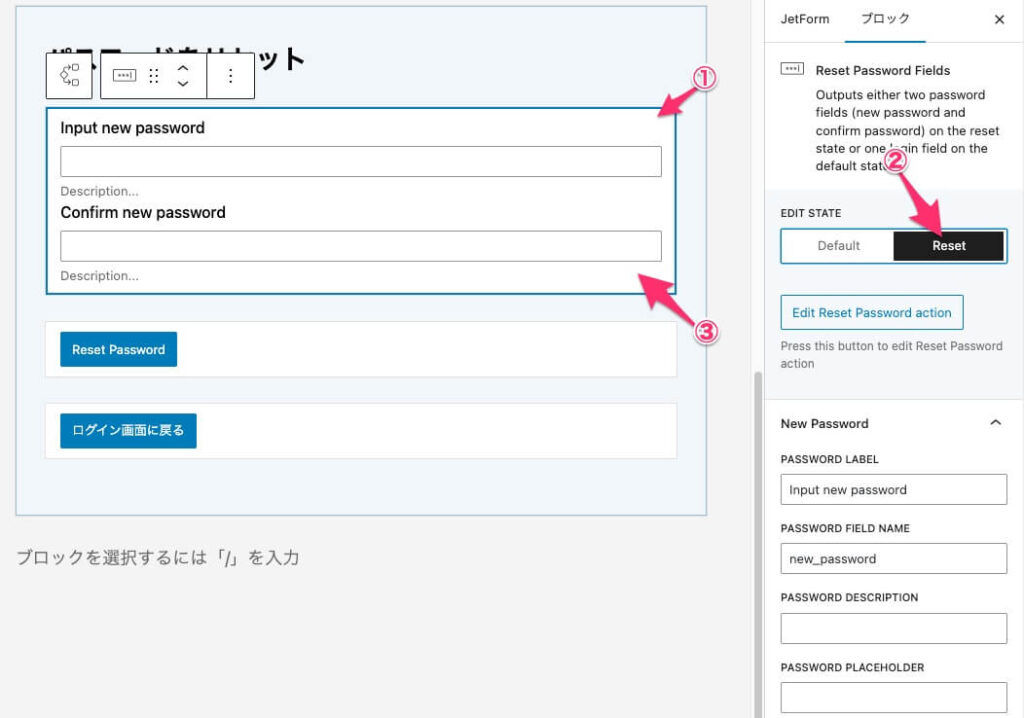Click the block drag handle icon

[154, 76]
